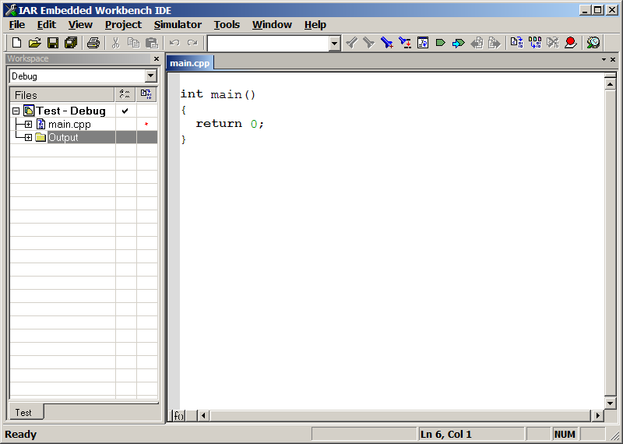Screen dimensions: 623x444
Task: Click the horizontal scrollbar left arrow
Action: point(203,416)
